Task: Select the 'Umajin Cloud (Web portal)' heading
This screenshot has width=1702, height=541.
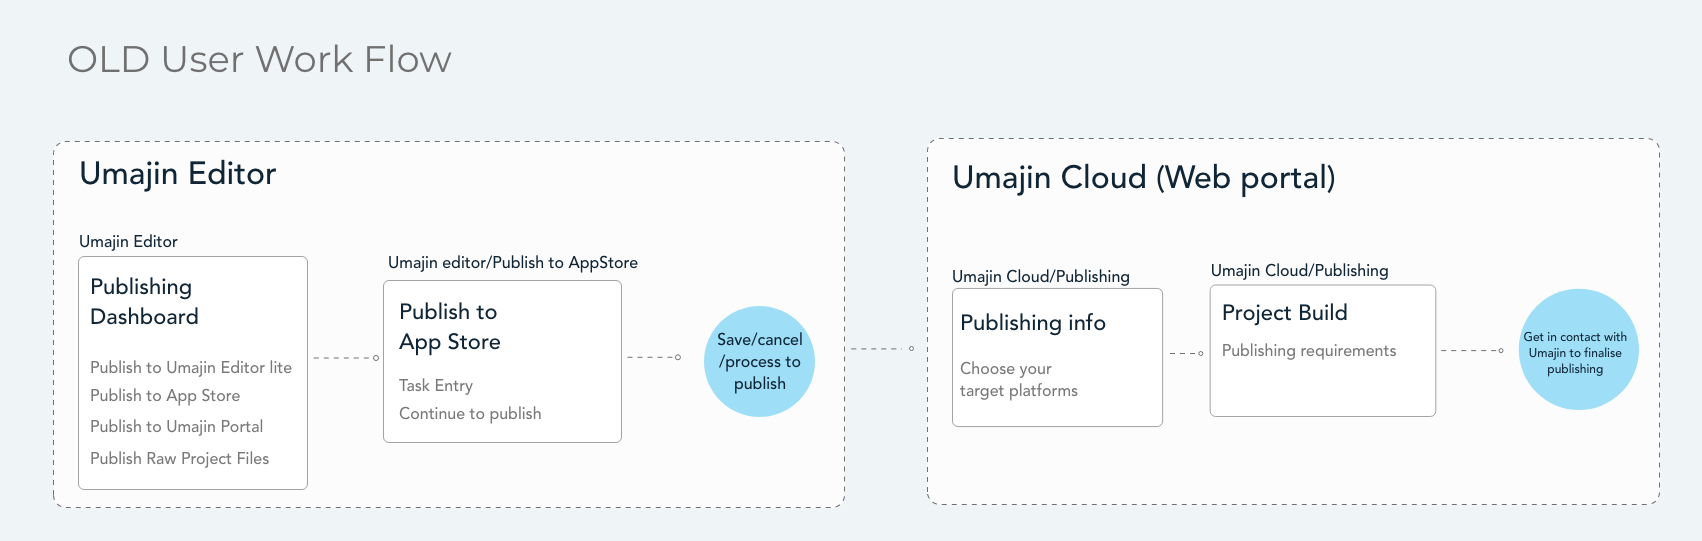Action: (x=1144, y=178)
